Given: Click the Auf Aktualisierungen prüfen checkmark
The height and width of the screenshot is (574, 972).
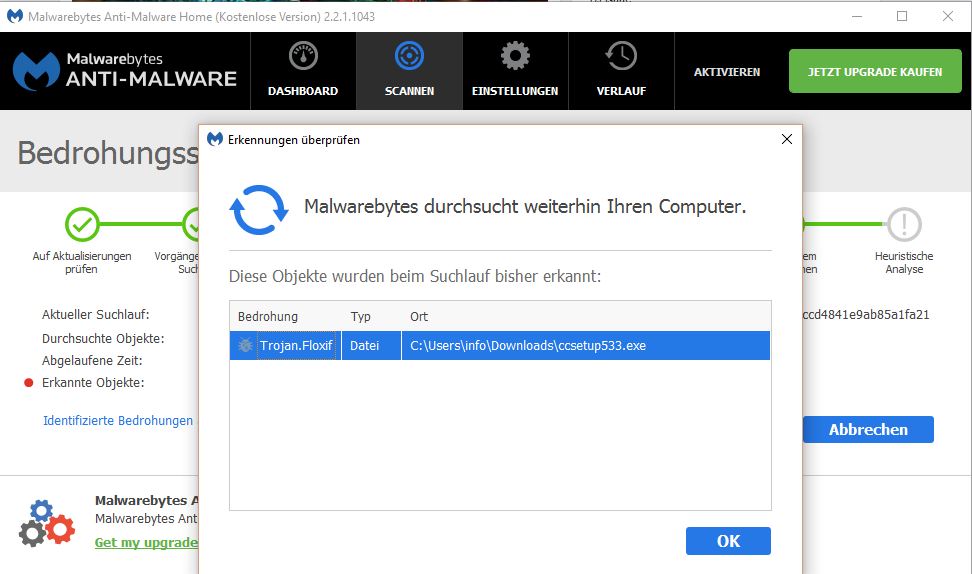Looking at the screenshot, I should click(x=82, y=224).
